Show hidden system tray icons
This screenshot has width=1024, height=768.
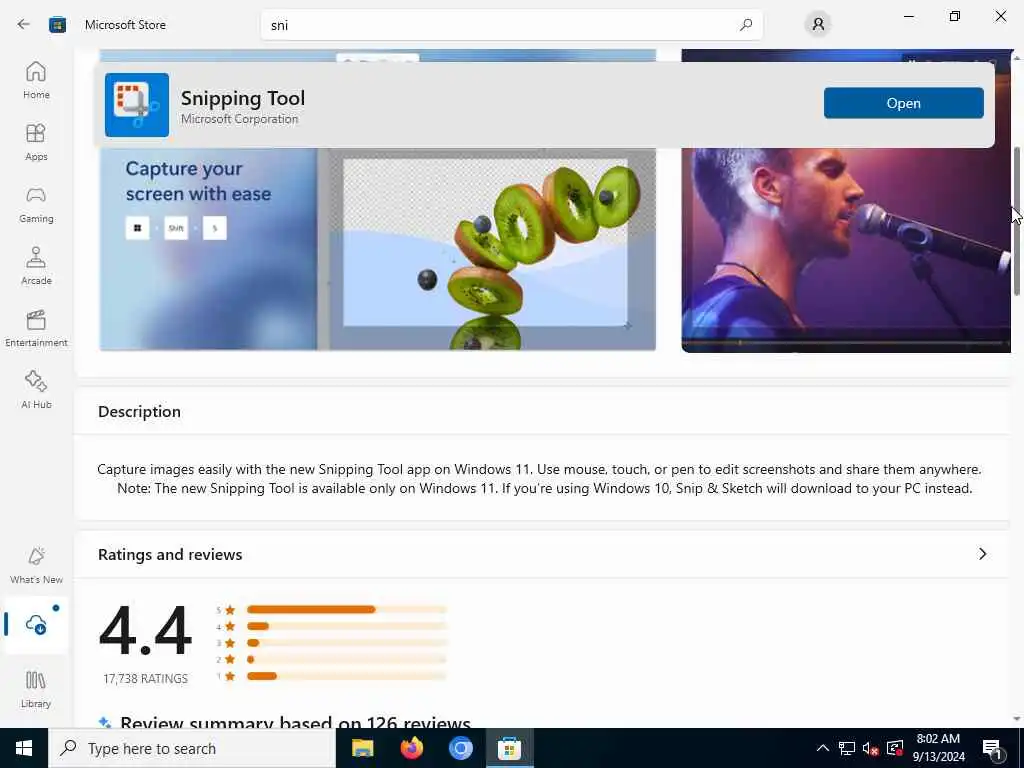pyautogui.click(x=823, y=748)
